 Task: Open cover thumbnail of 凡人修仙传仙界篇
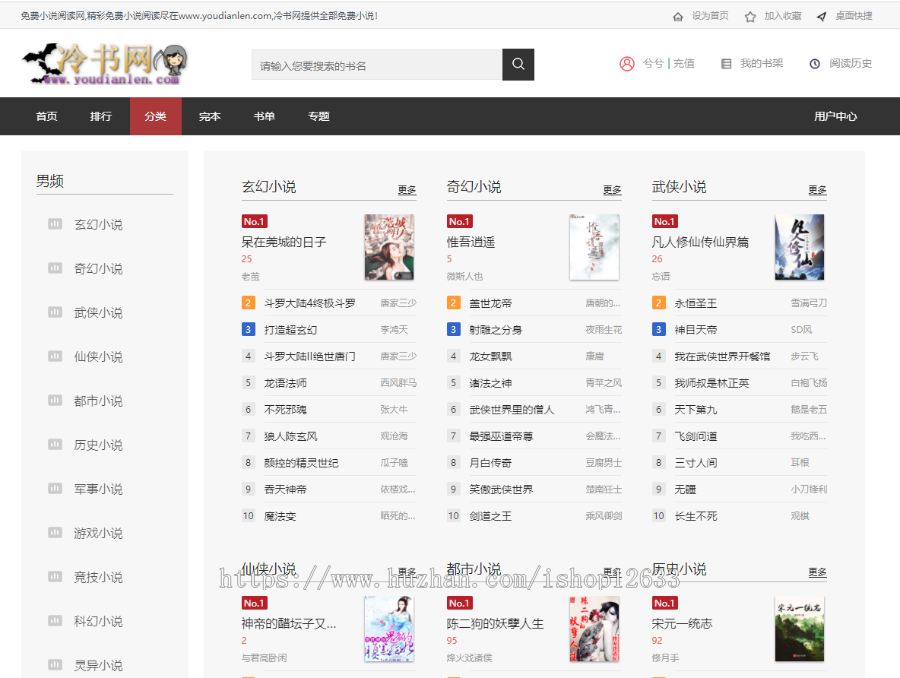pyautogui.click(x=799, y=247)
